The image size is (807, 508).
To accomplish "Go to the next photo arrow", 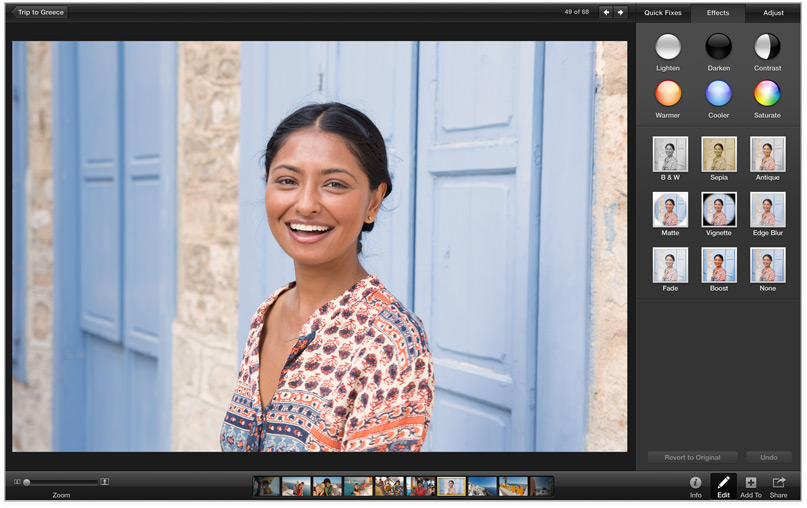I will pos(621,12).
